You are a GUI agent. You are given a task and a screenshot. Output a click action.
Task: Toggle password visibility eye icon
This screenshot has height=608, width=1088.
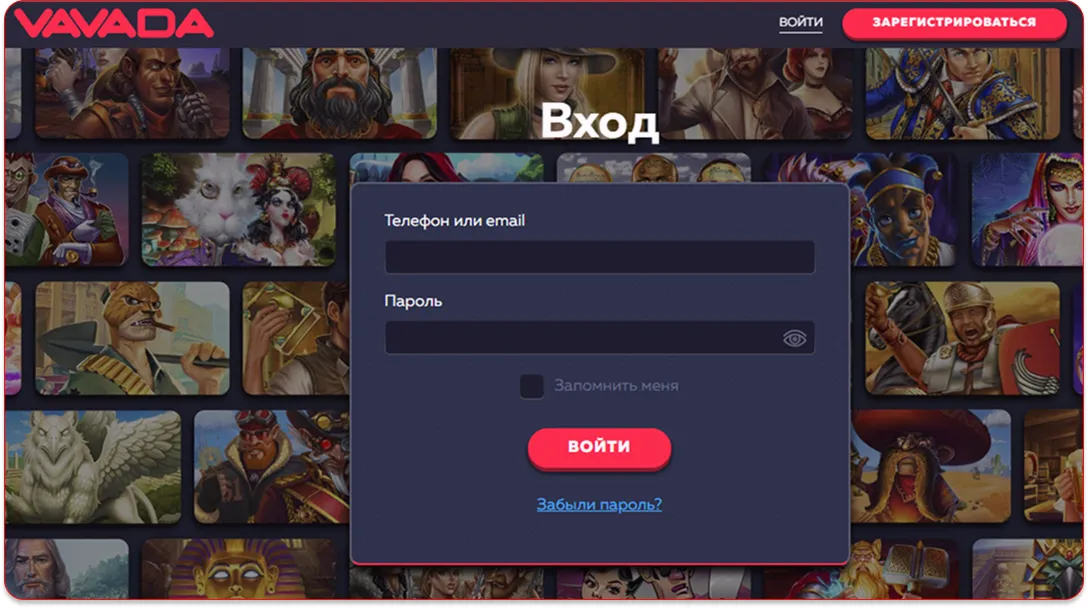(794, 338)
